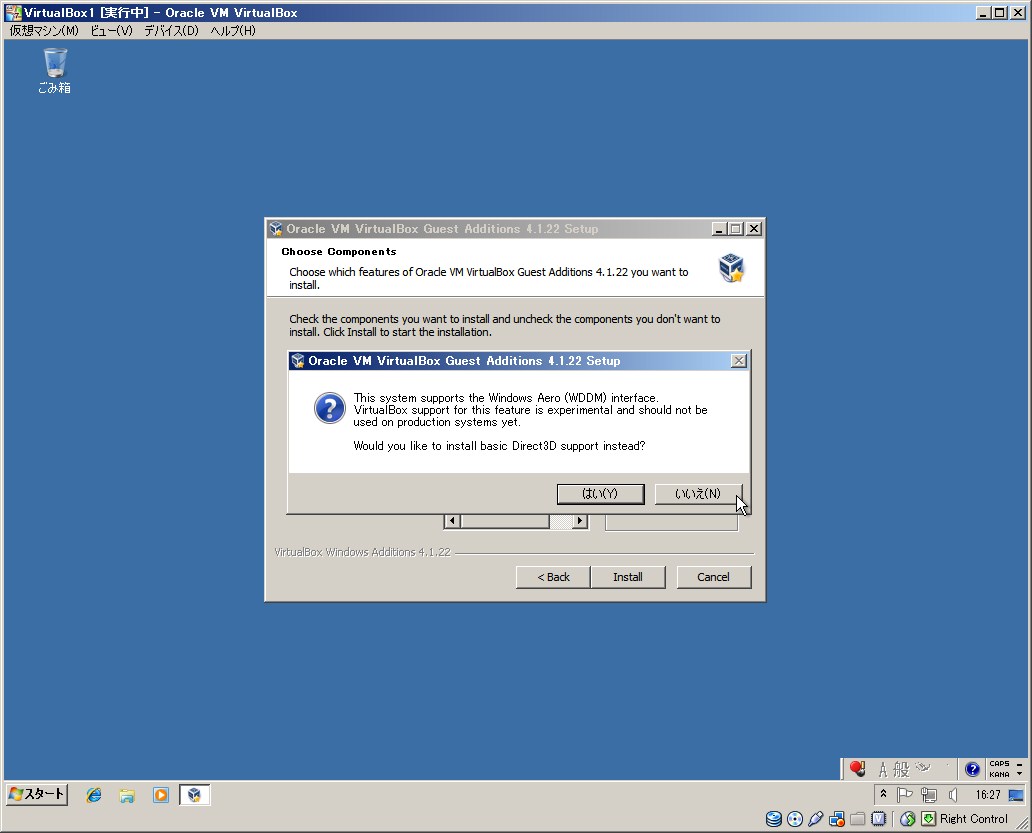
Task: Open the network adapter status icon
Action: click(x=837, y=819)
